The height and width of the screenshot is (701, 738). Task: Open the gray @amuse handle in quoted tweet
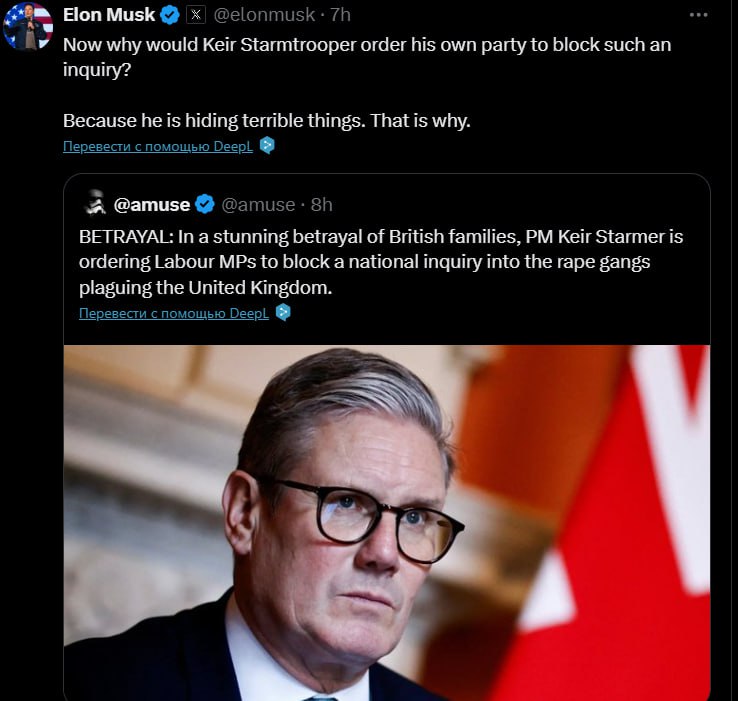tap(258, 204)
